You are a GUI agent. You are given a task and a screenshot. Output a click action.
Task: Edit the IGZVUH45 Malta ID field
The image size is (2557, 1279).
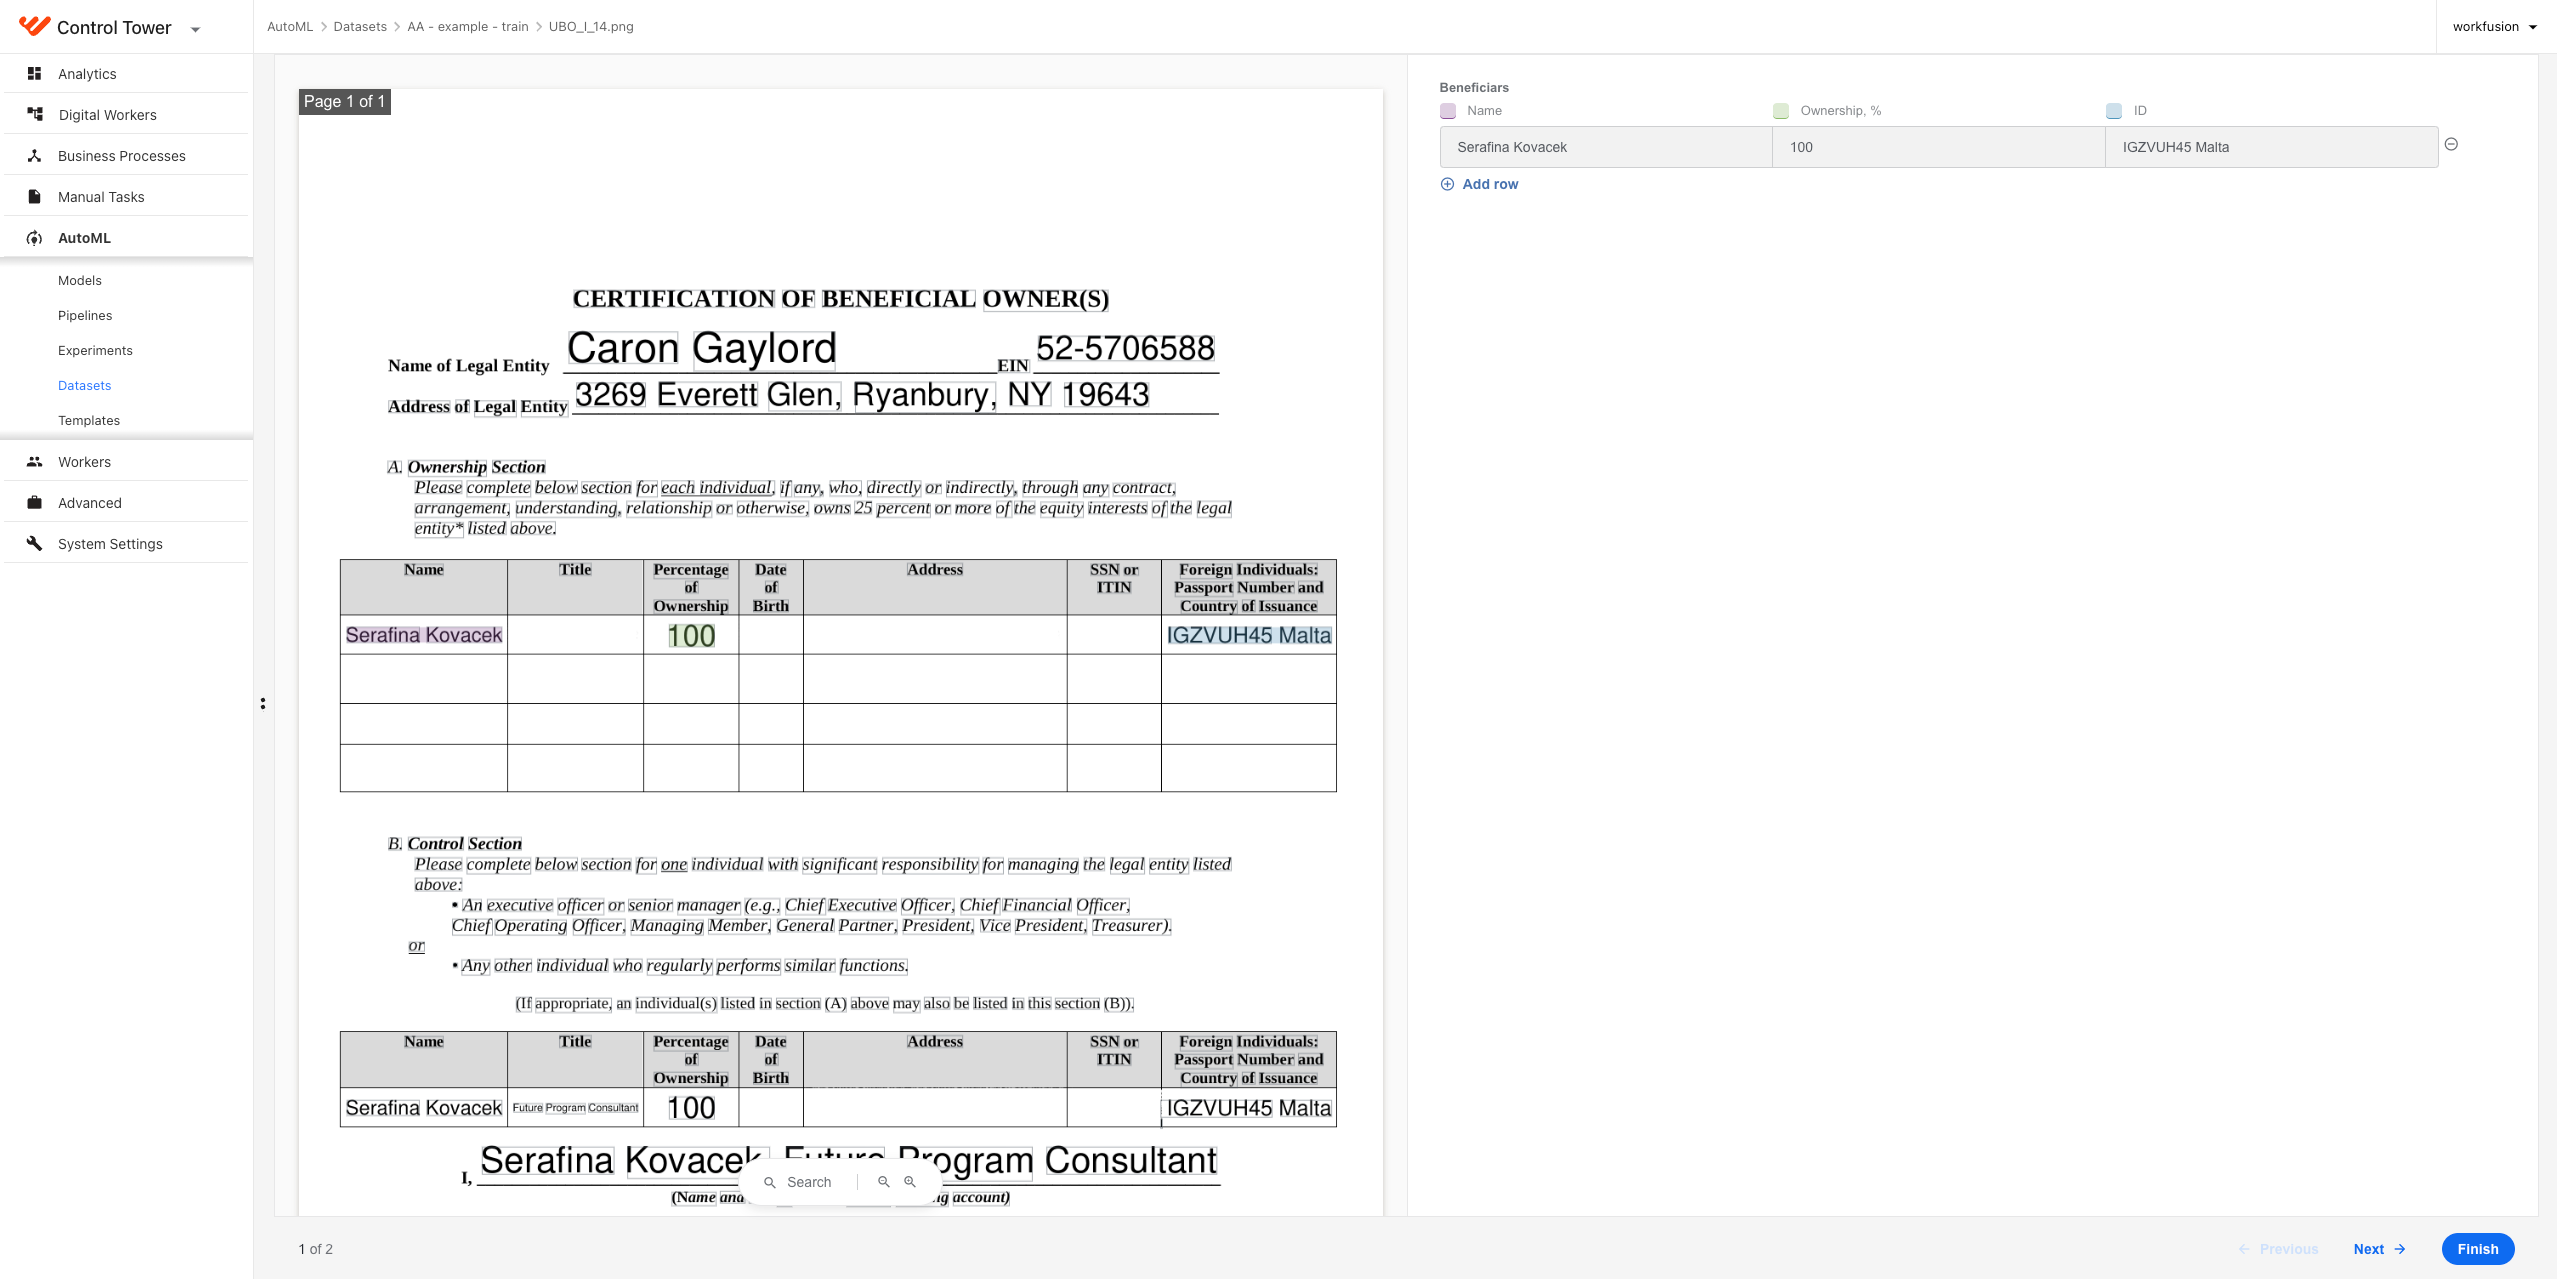tap(2272, 147)
